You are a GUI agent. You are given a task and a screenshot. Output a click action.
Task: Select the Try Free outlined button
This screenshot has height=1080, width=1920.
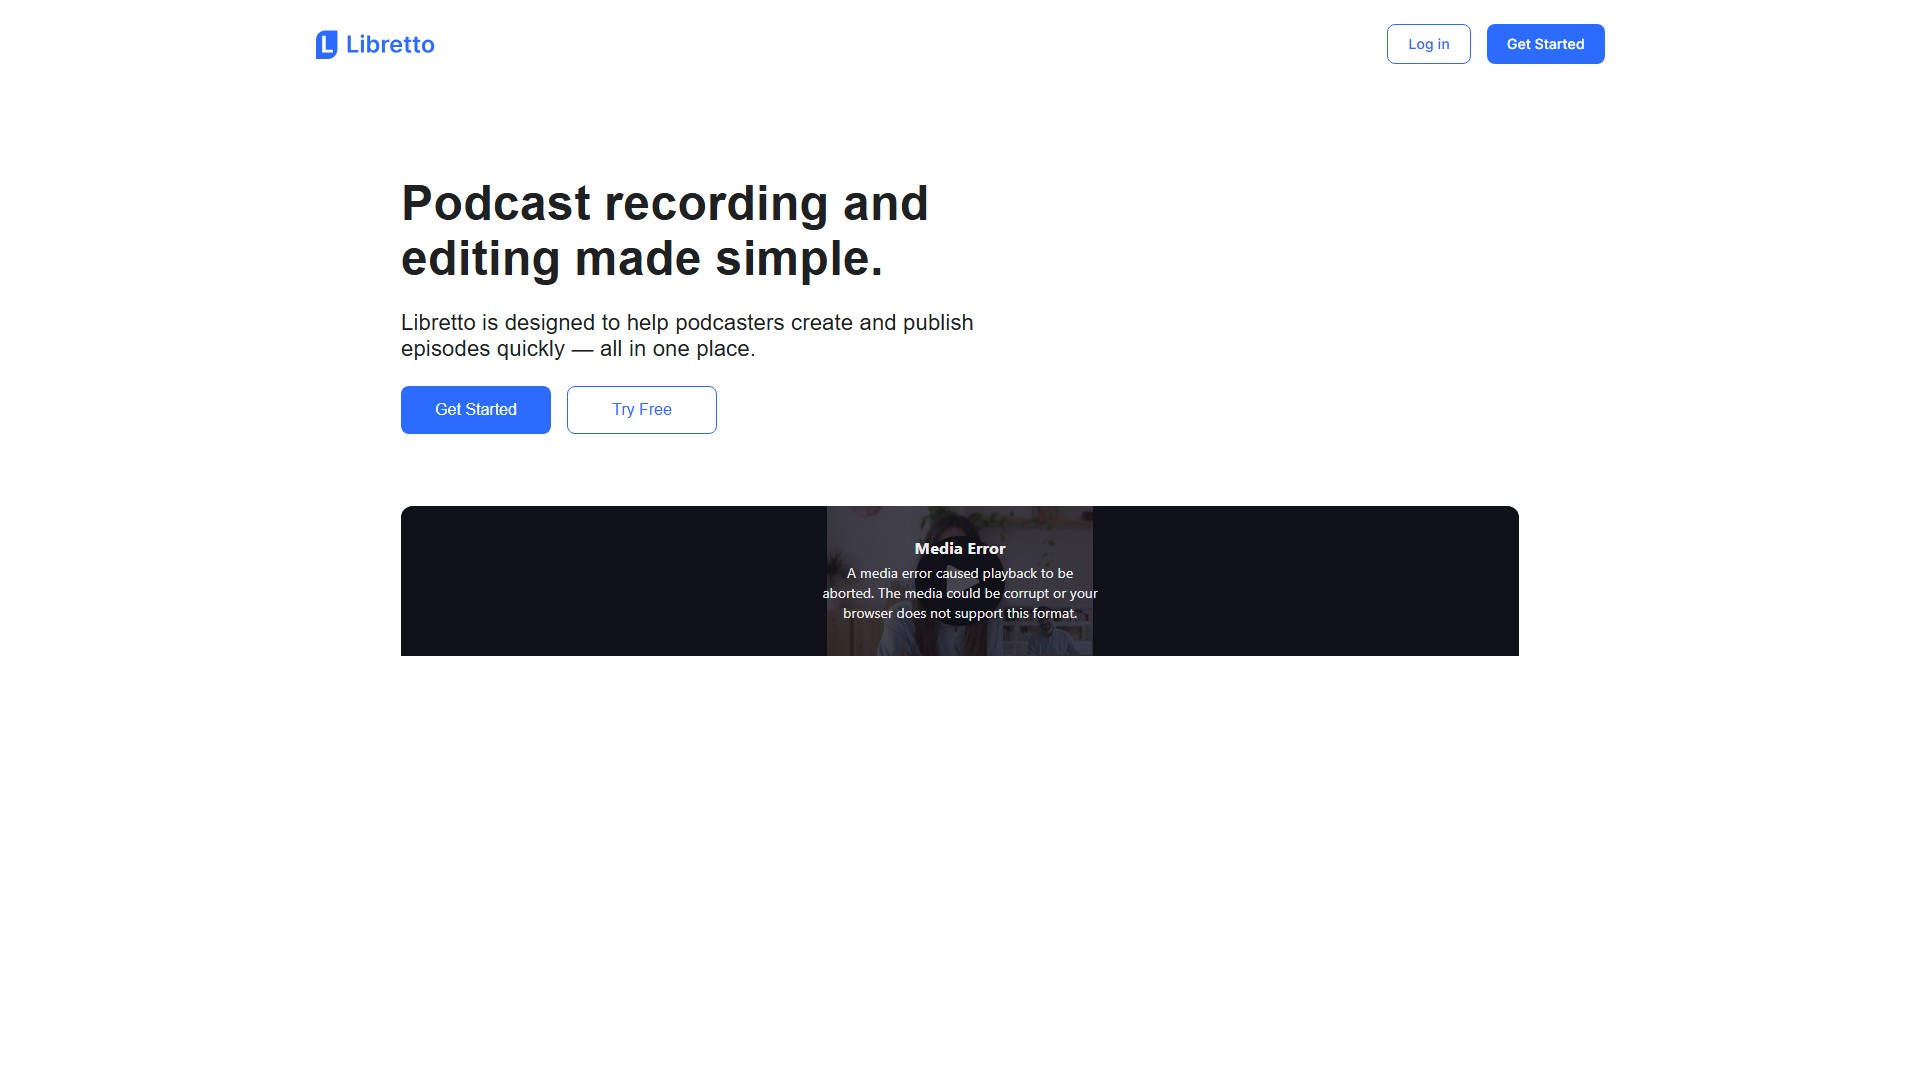642,410
